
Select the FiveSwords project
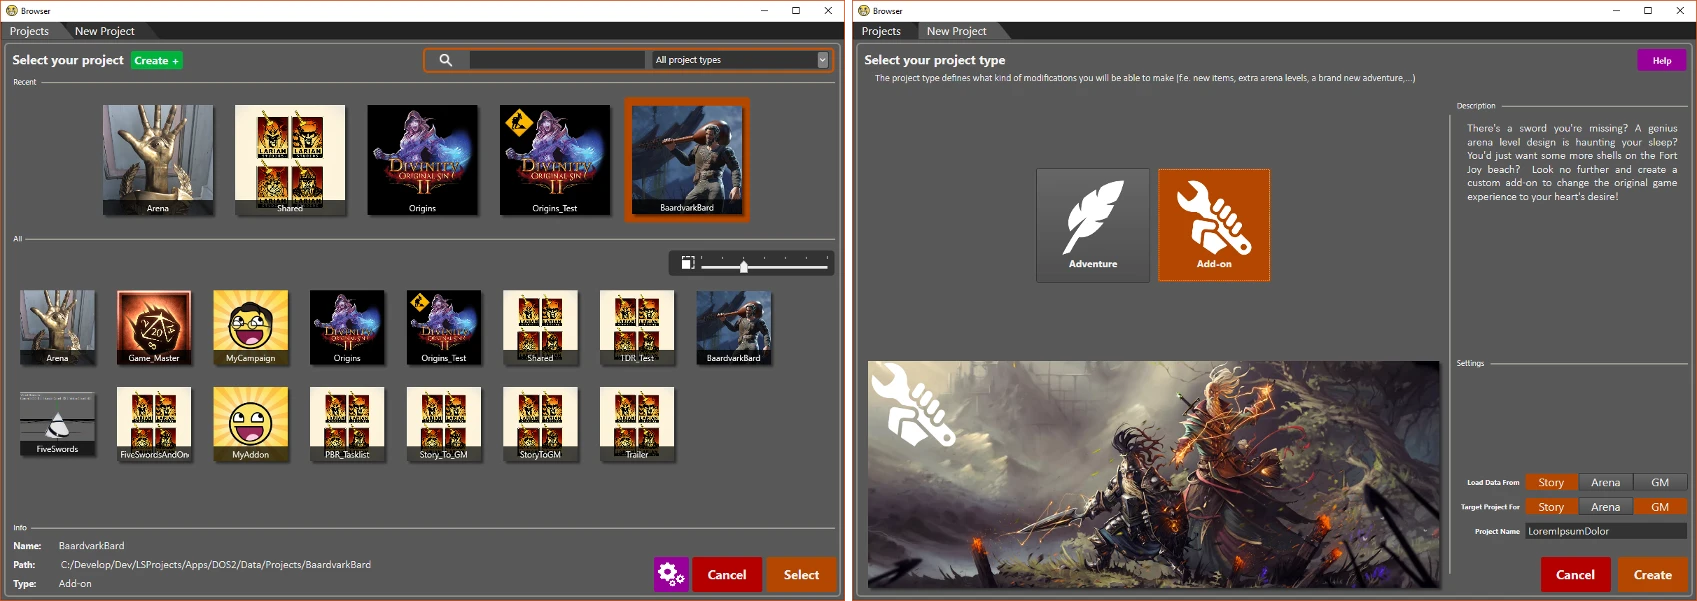pyautogui.click(x=58, y=424)
